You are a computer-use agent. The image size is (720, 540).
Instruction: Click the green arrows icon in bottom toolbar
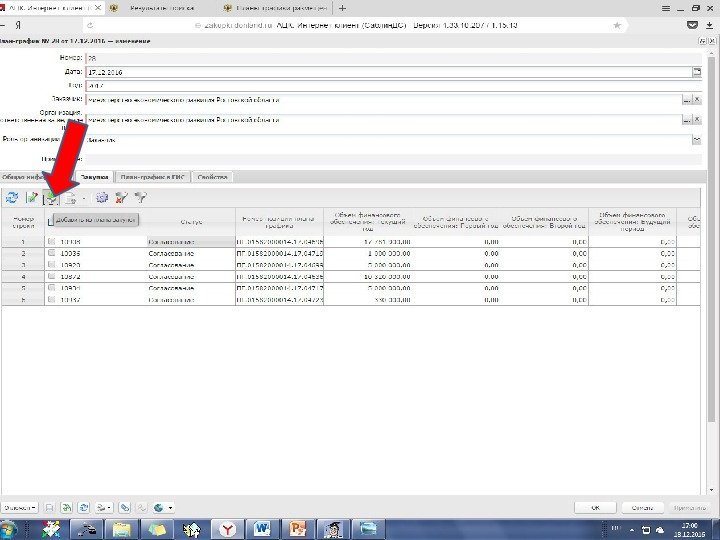67,507
